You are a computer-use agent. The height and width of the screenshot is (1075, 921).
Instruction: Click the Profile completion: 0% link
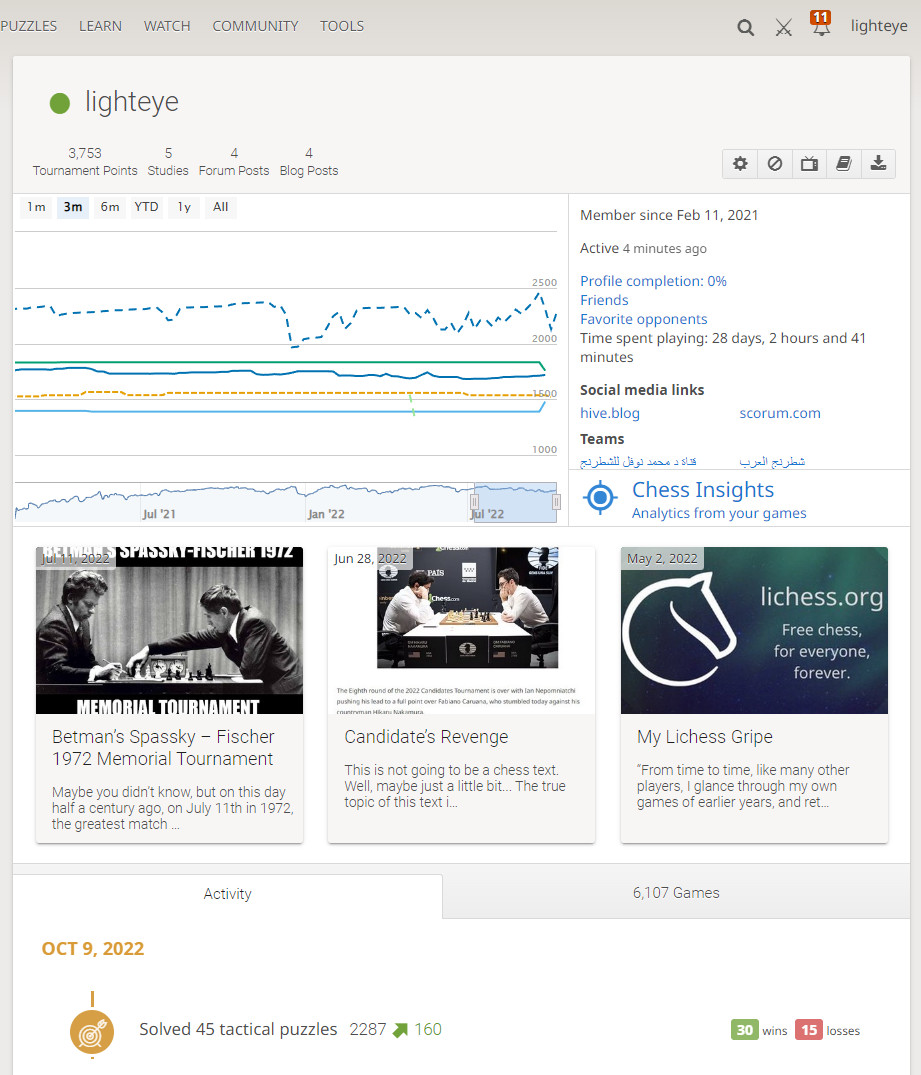tap(653, 281)
